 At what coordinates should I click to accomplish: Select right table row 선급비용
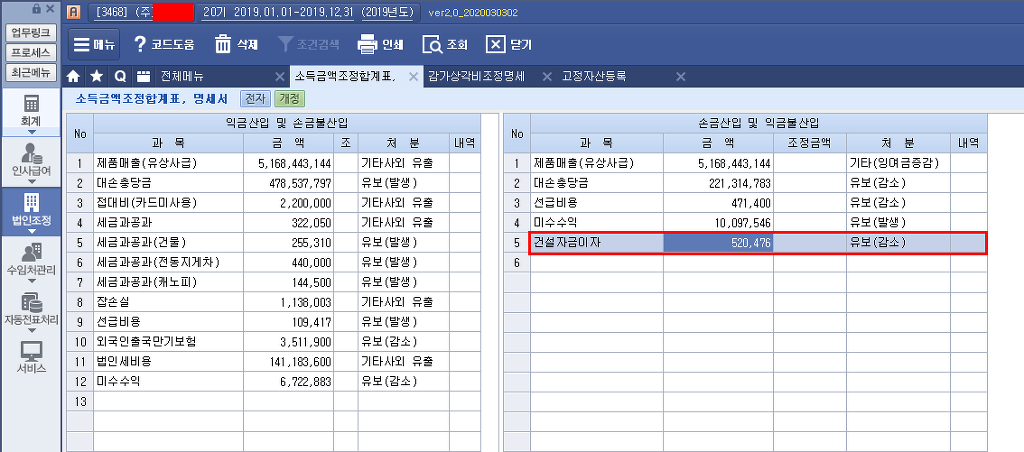746,203
